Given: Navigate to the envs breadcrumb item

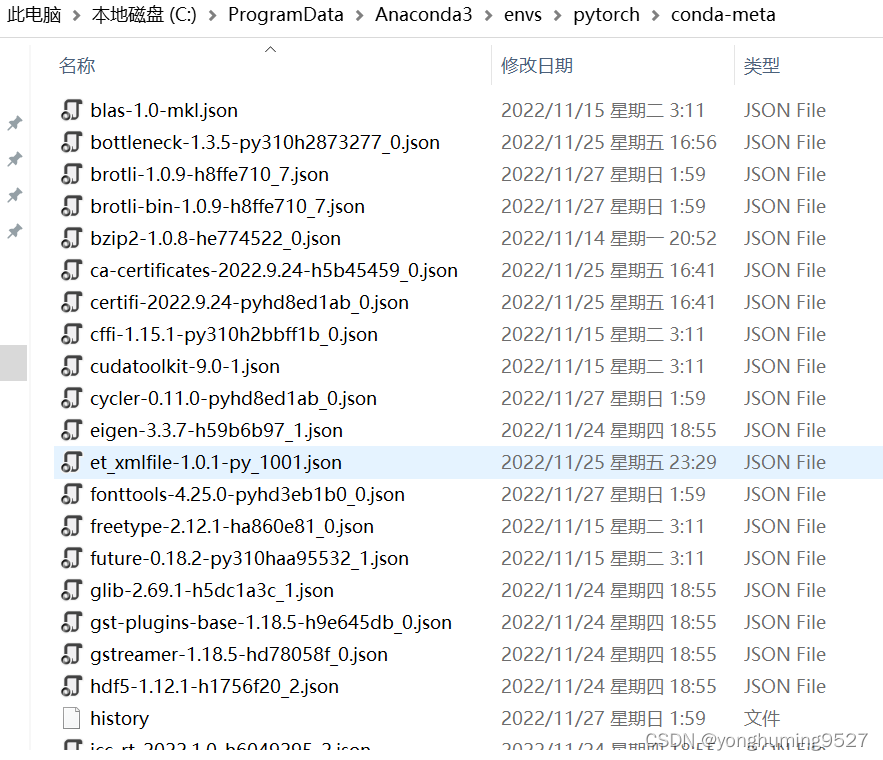Looking at the screenshot, I should coord(522,15).
